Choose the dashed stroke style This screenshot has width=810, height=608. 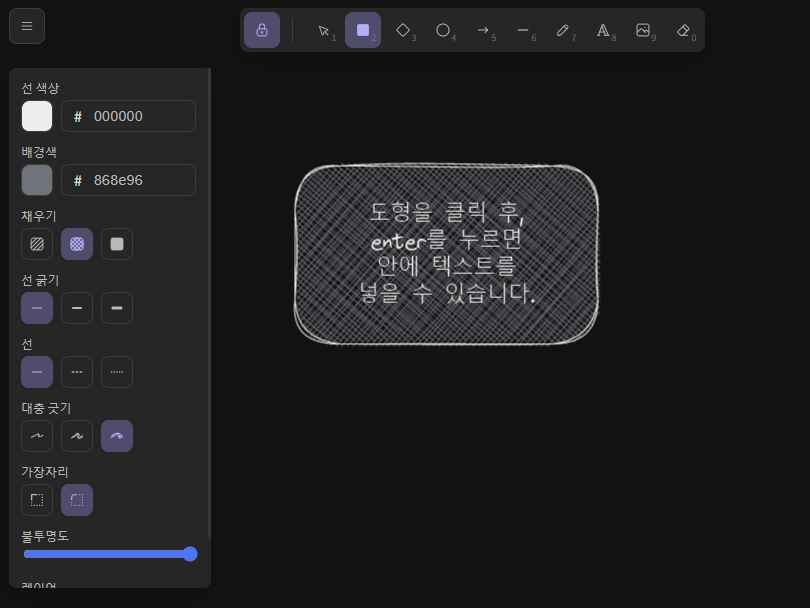pyautogui.click(x=77, y=371)
